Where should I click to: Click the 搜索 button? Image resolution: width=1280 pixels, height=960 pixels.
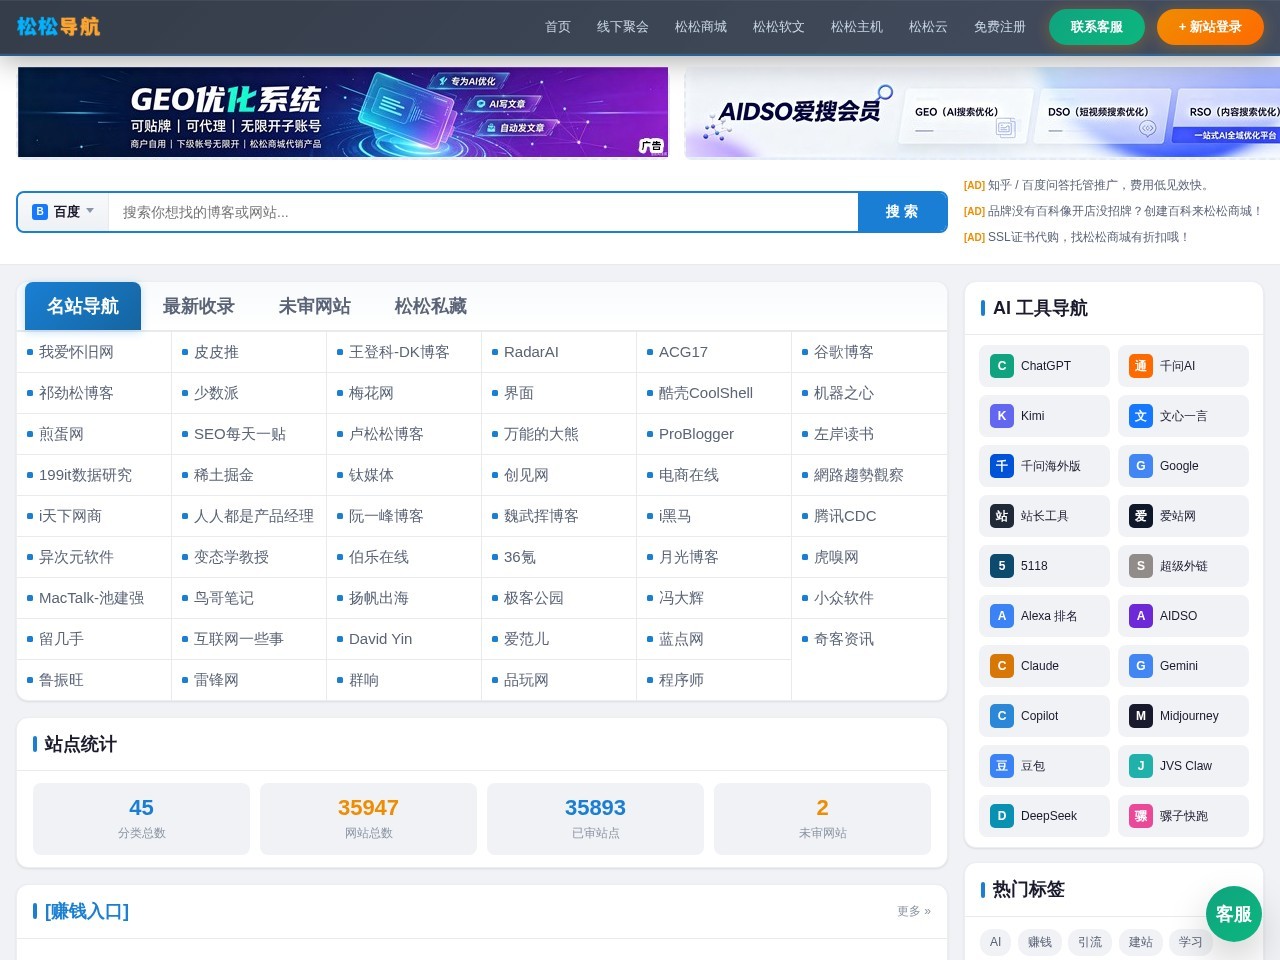coord(902,212)
